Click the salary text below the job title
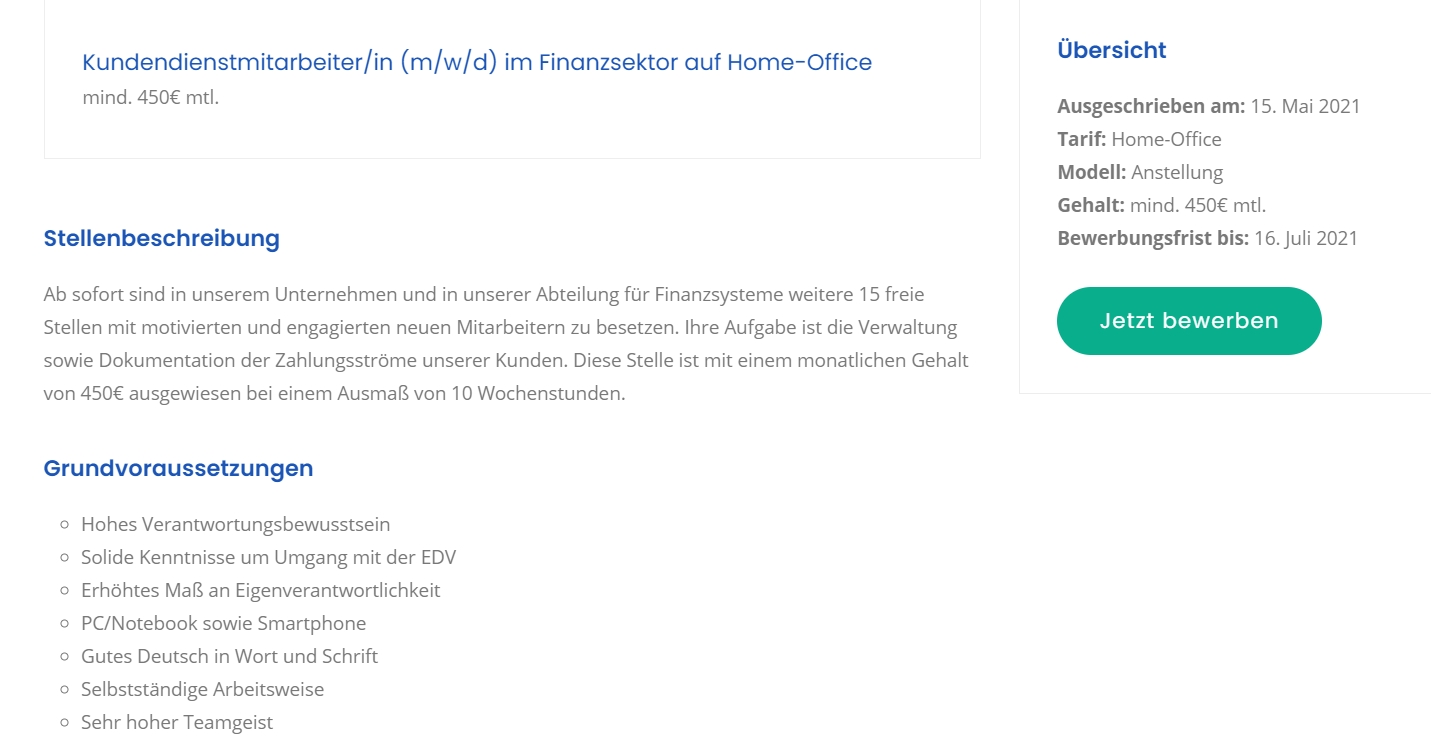The width and height of the screenshot is (1431, 753). pos(150,98)
